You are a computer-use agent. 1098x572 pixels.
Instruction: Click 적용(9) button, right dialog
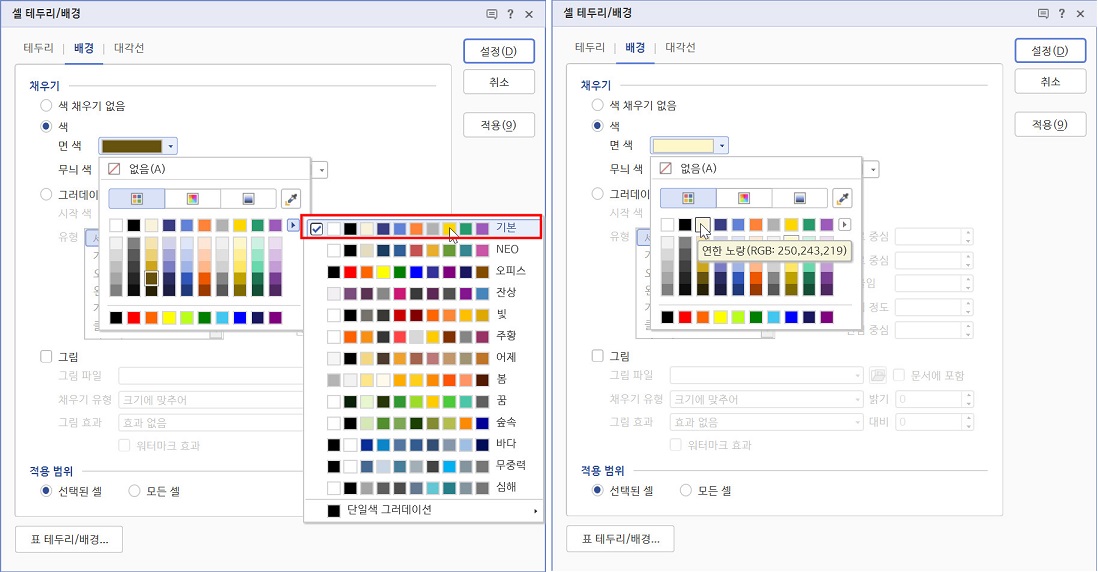[x=1050, y=124]
